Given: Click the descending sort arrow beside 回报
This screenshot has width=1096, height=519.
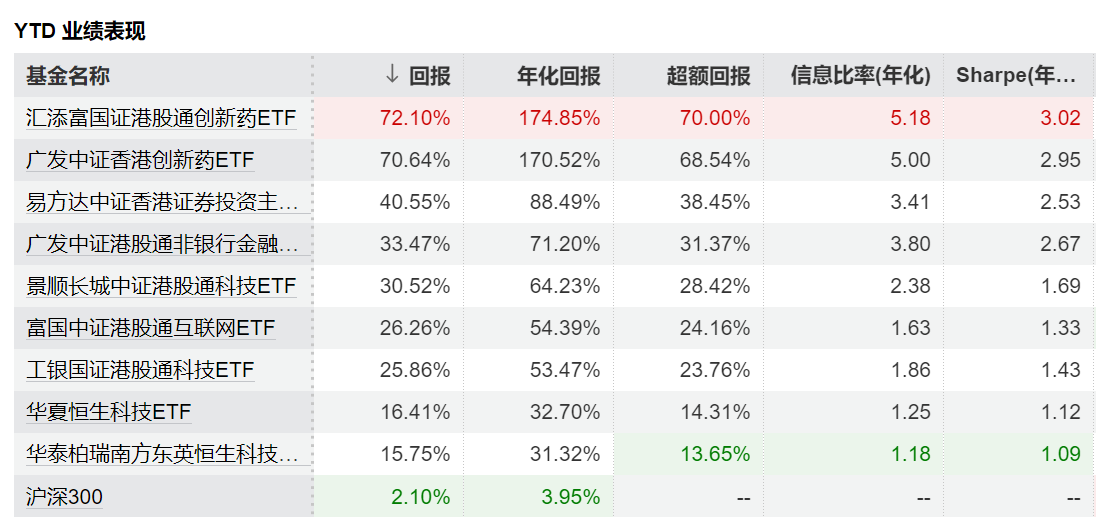Looking at the screenshot, I should coord(392,75).
